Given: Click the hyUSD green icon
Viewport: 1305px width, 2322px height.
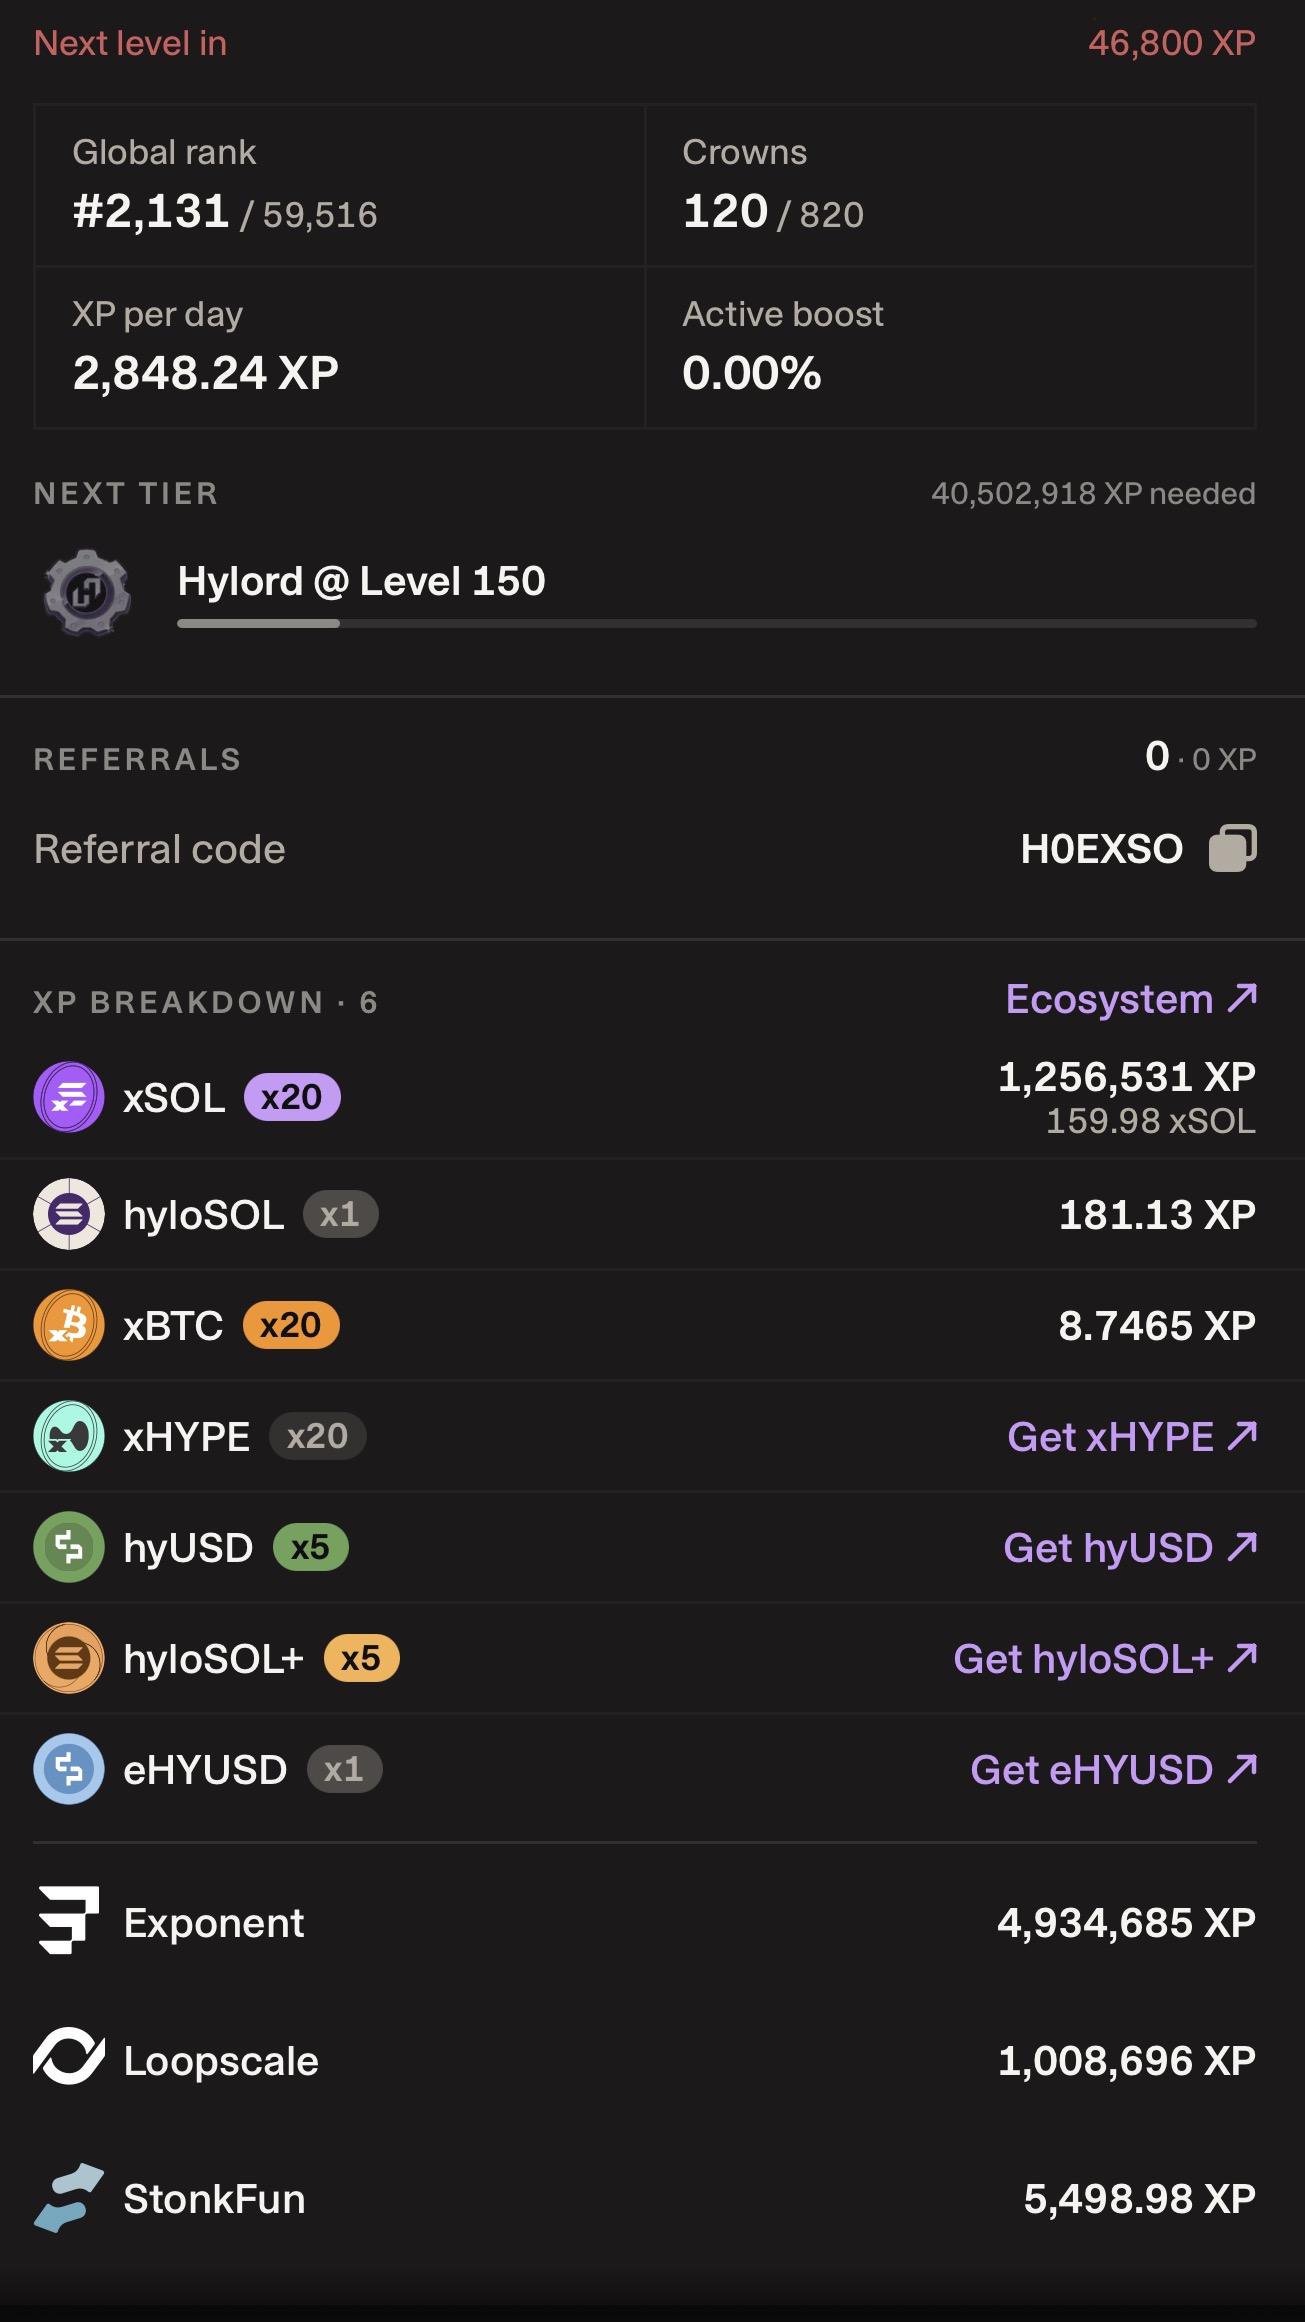Looking at the screenshot, I should click(x=69, y=1547).
